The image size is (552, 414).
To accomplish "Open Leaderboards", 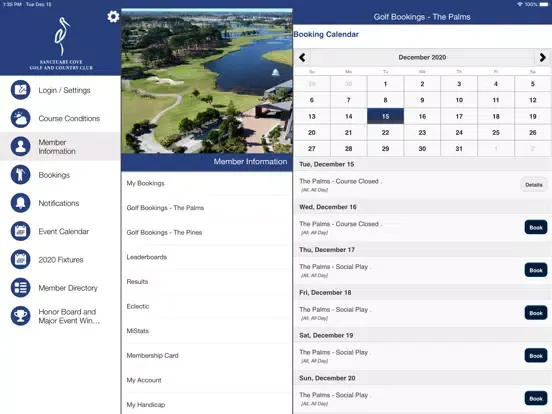I will tap(207, 257).
